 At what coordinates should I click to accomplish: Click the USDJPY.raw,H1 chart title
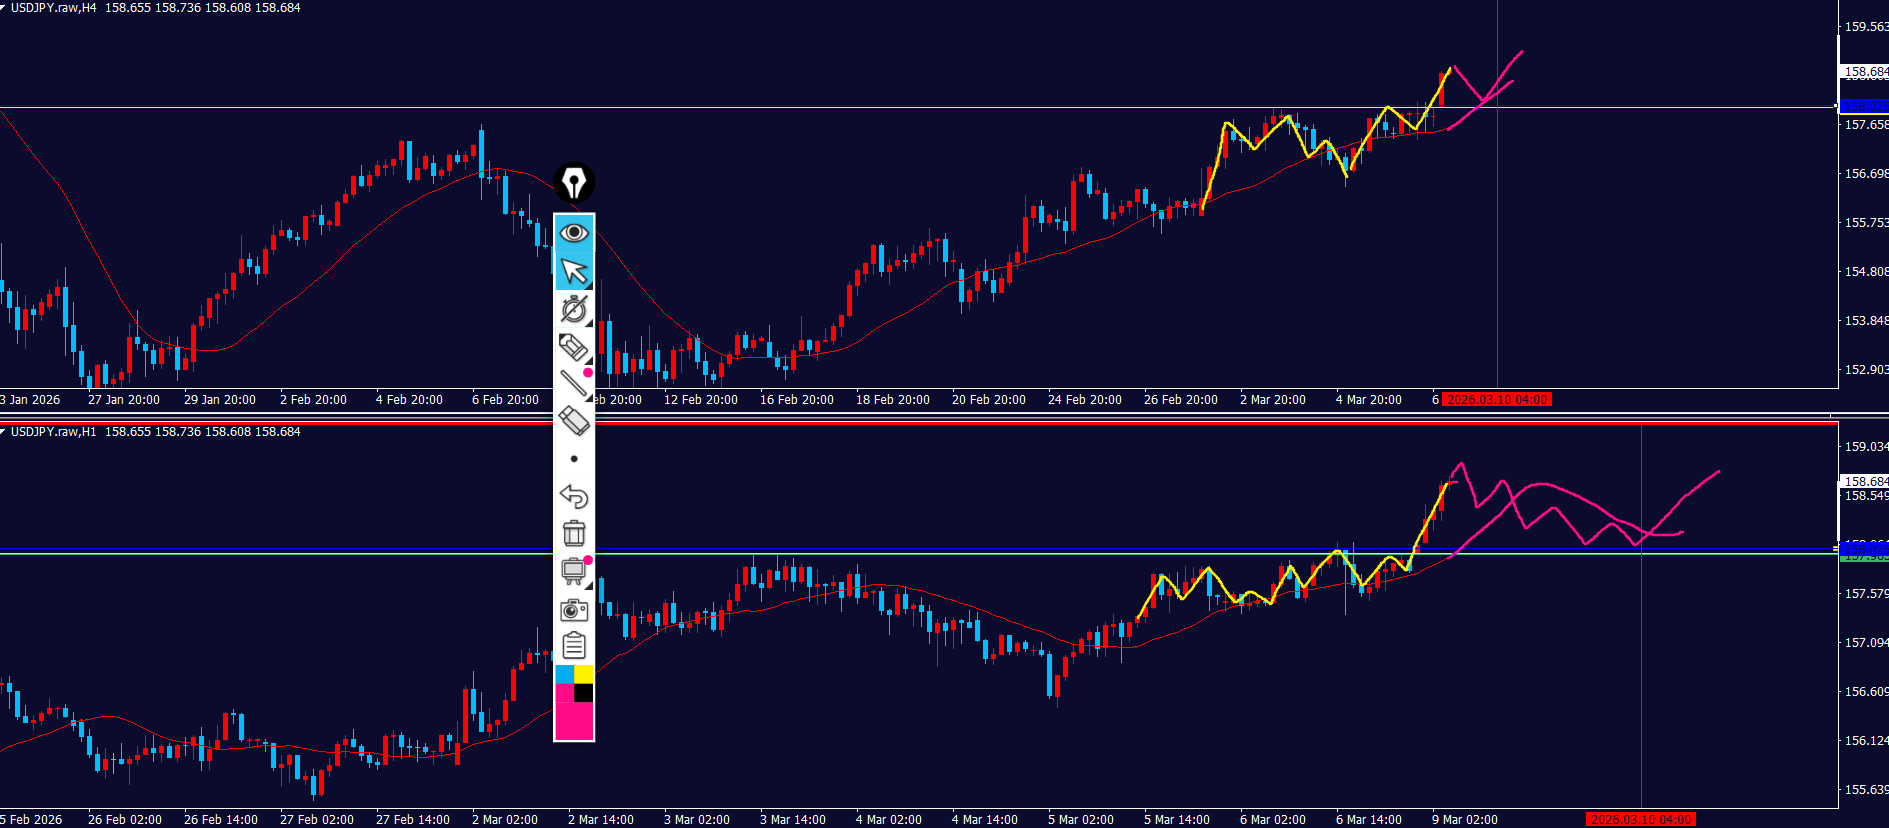53,432
